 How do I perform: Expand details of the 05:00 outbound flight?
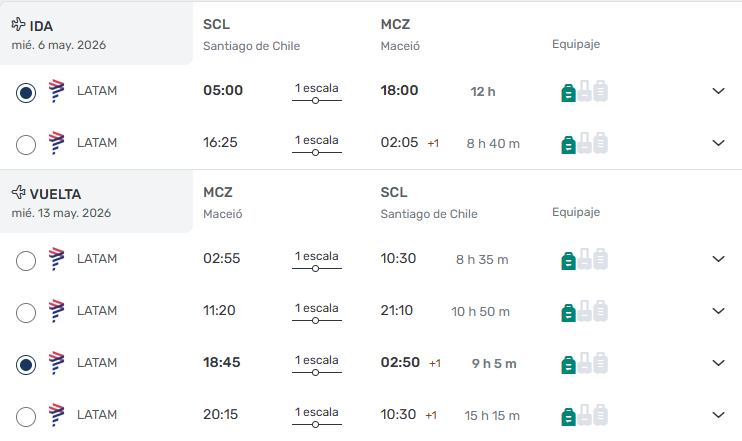(717, 91)
